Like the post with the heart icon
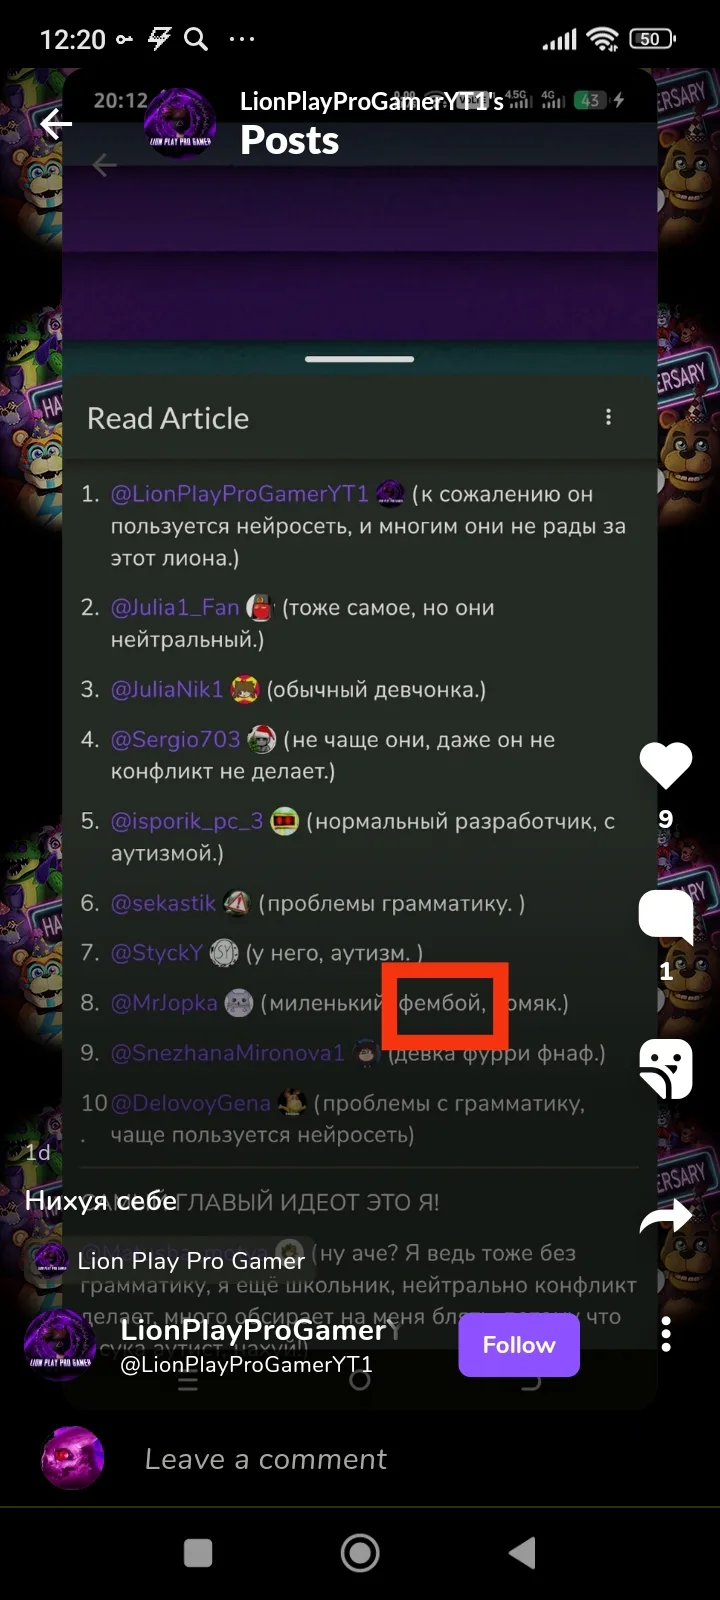The height and width of the screenshot is (1600, 720). click(666, 766)
